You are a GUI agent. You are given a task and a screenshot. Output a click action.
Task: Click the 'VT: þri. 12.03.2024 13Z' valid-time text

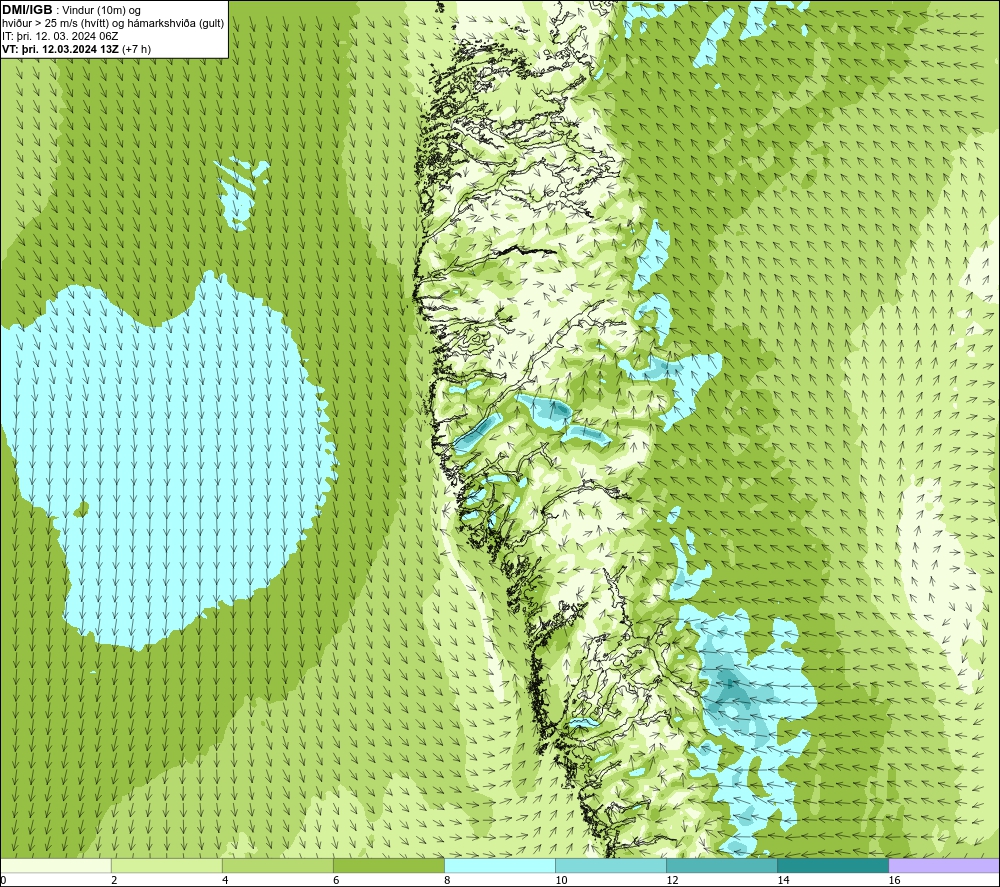point(59,49)
